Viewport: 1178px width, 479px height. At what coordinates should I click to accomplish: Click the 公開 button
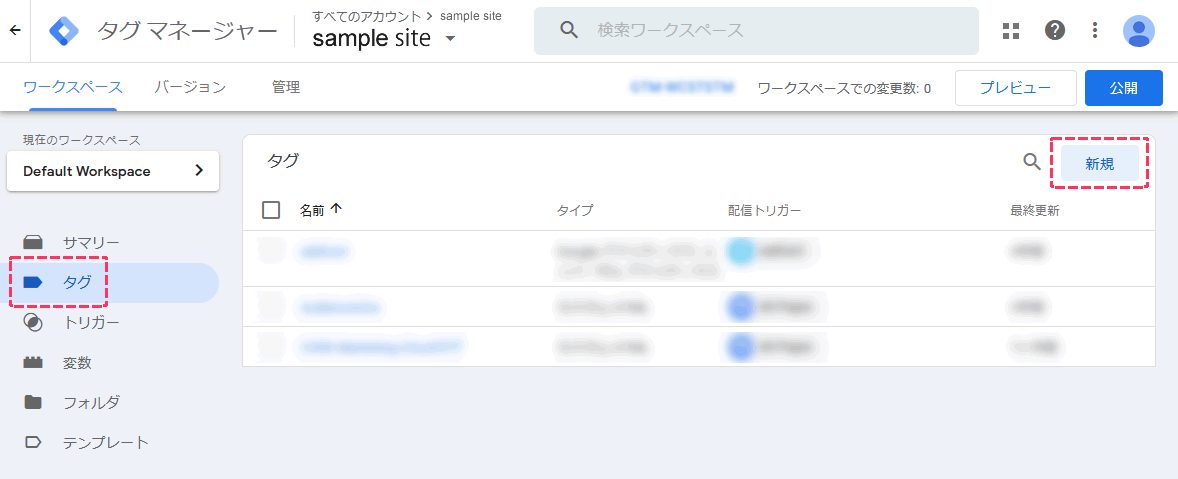click(x=1124, y=88)
